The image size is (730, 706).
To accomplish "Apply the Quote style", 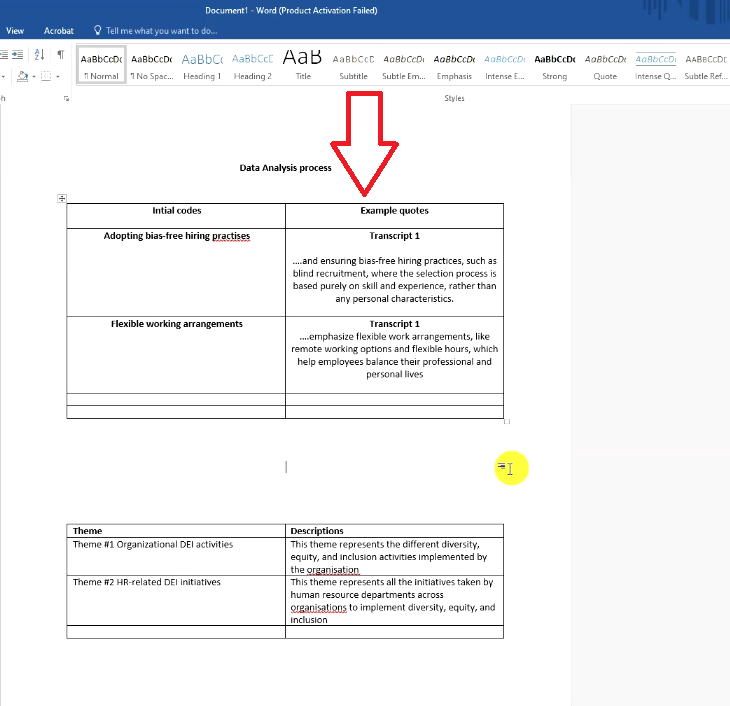I will click(x=605, y=65).
